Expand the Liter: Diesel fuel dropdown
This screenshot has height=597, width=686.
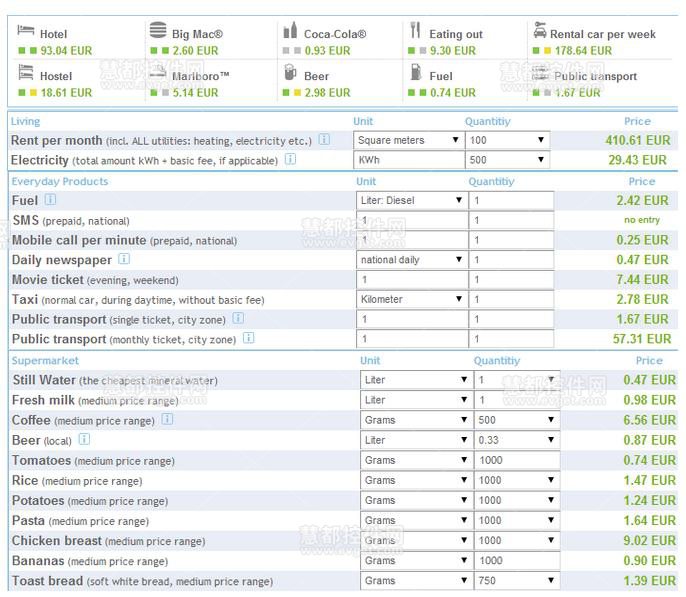coord(412,200)
